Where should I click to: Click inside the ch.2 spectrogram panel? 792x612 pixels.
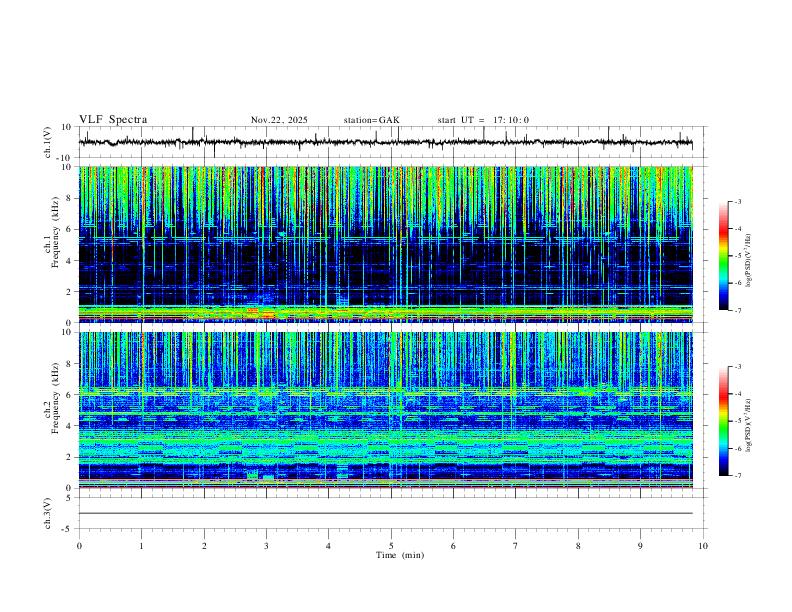click(385, 410)
